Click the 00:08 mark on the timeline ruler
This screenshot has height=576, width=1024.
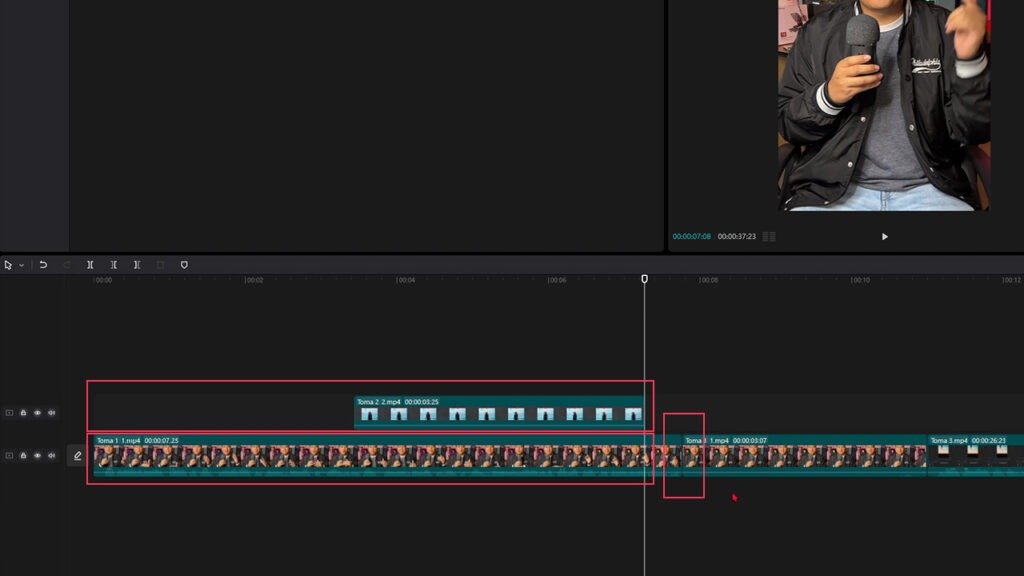pos(708,280)
